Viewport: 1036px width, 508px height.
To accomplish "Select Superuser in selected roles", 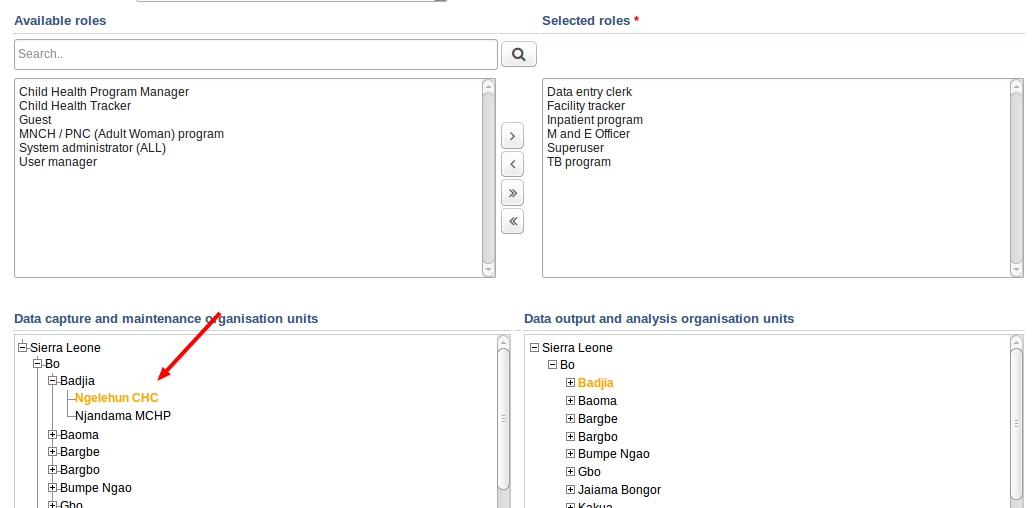I will tap(576, 148).
